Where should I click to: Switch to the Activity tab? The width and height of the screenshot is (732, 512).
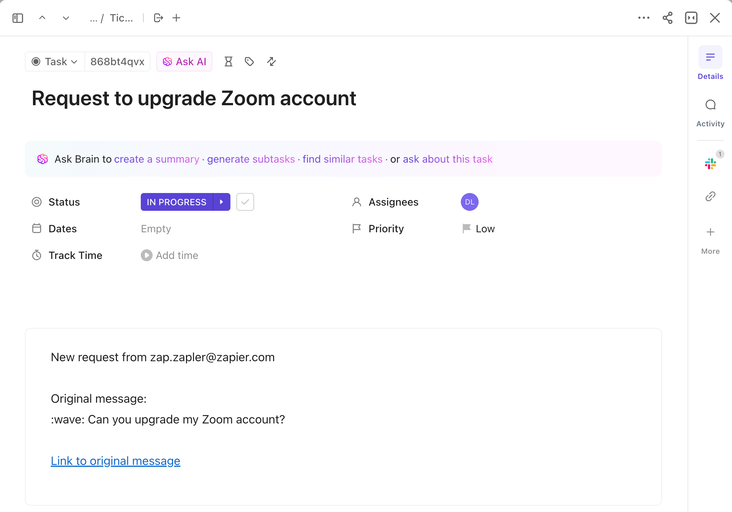pyautogui.click(x=710, y=113)
